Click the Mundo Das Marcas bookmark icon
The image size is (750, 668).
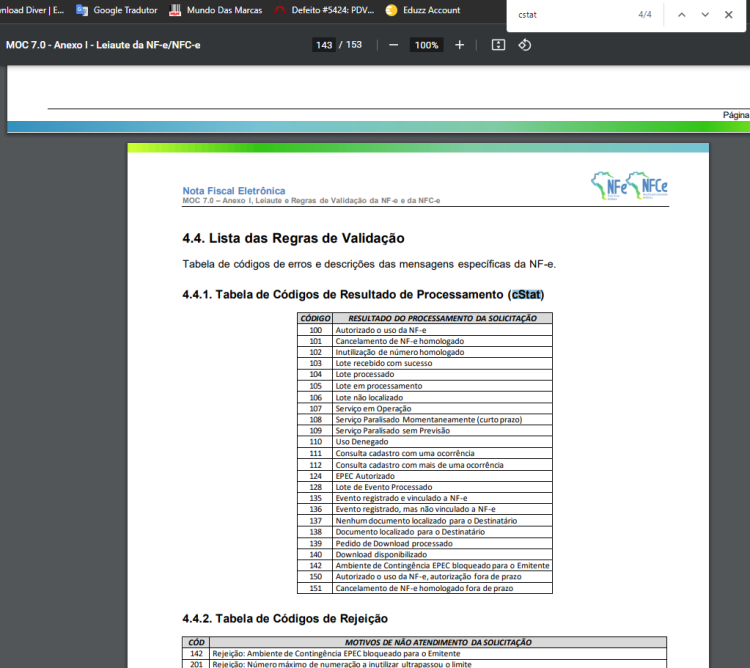pos(175,10)
